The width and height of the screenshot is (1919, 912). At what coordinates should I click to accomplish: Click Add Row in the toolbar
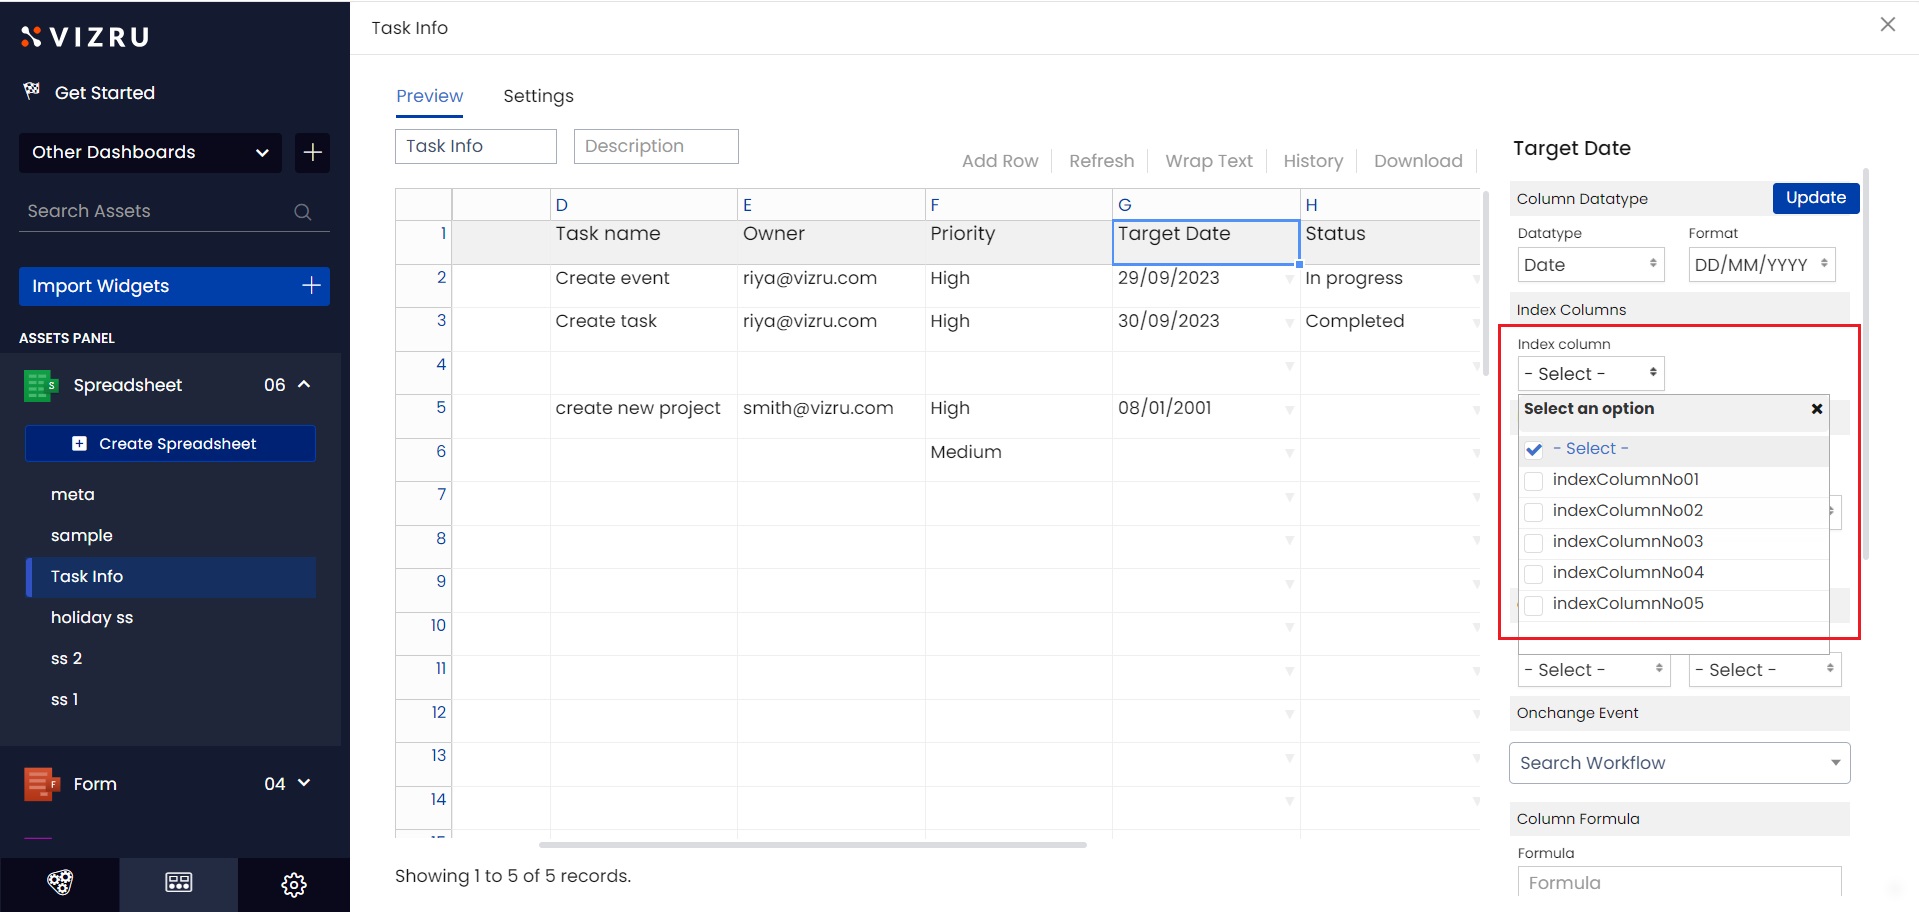(x=999, y=161)
